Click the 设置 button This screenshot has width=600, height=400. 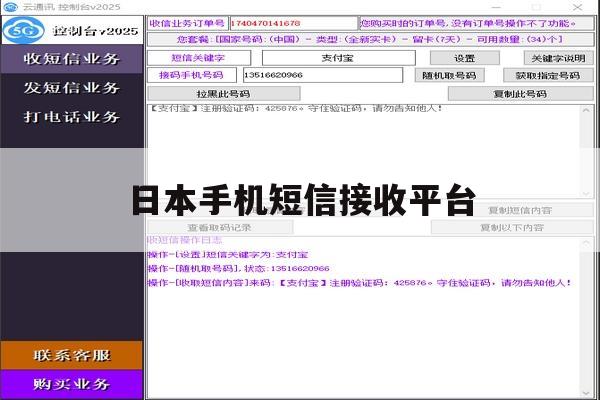pyautogui.click(x=465, y=58)
